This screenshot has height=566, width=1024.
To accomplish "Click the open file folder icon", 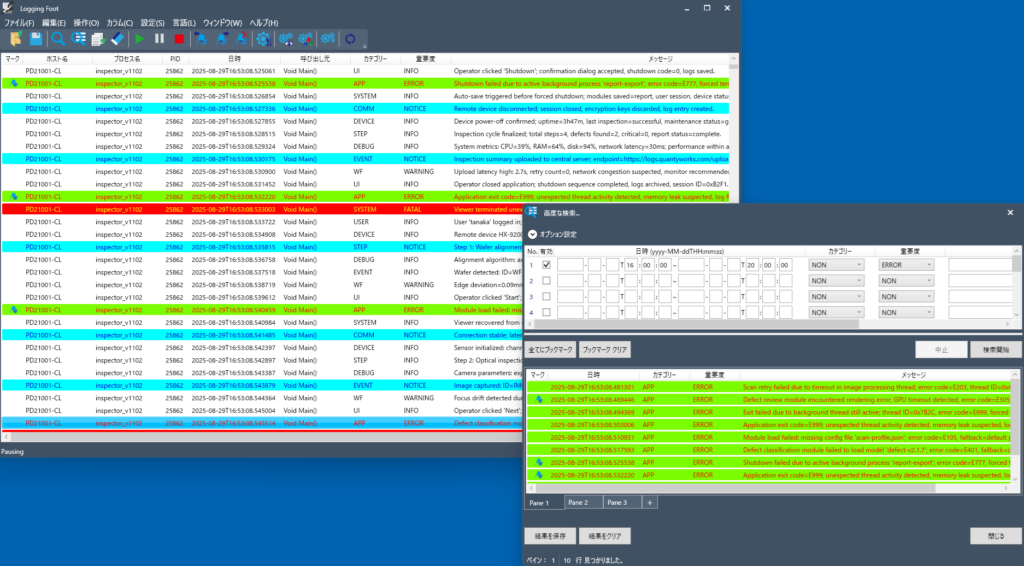I will [15, 39].
